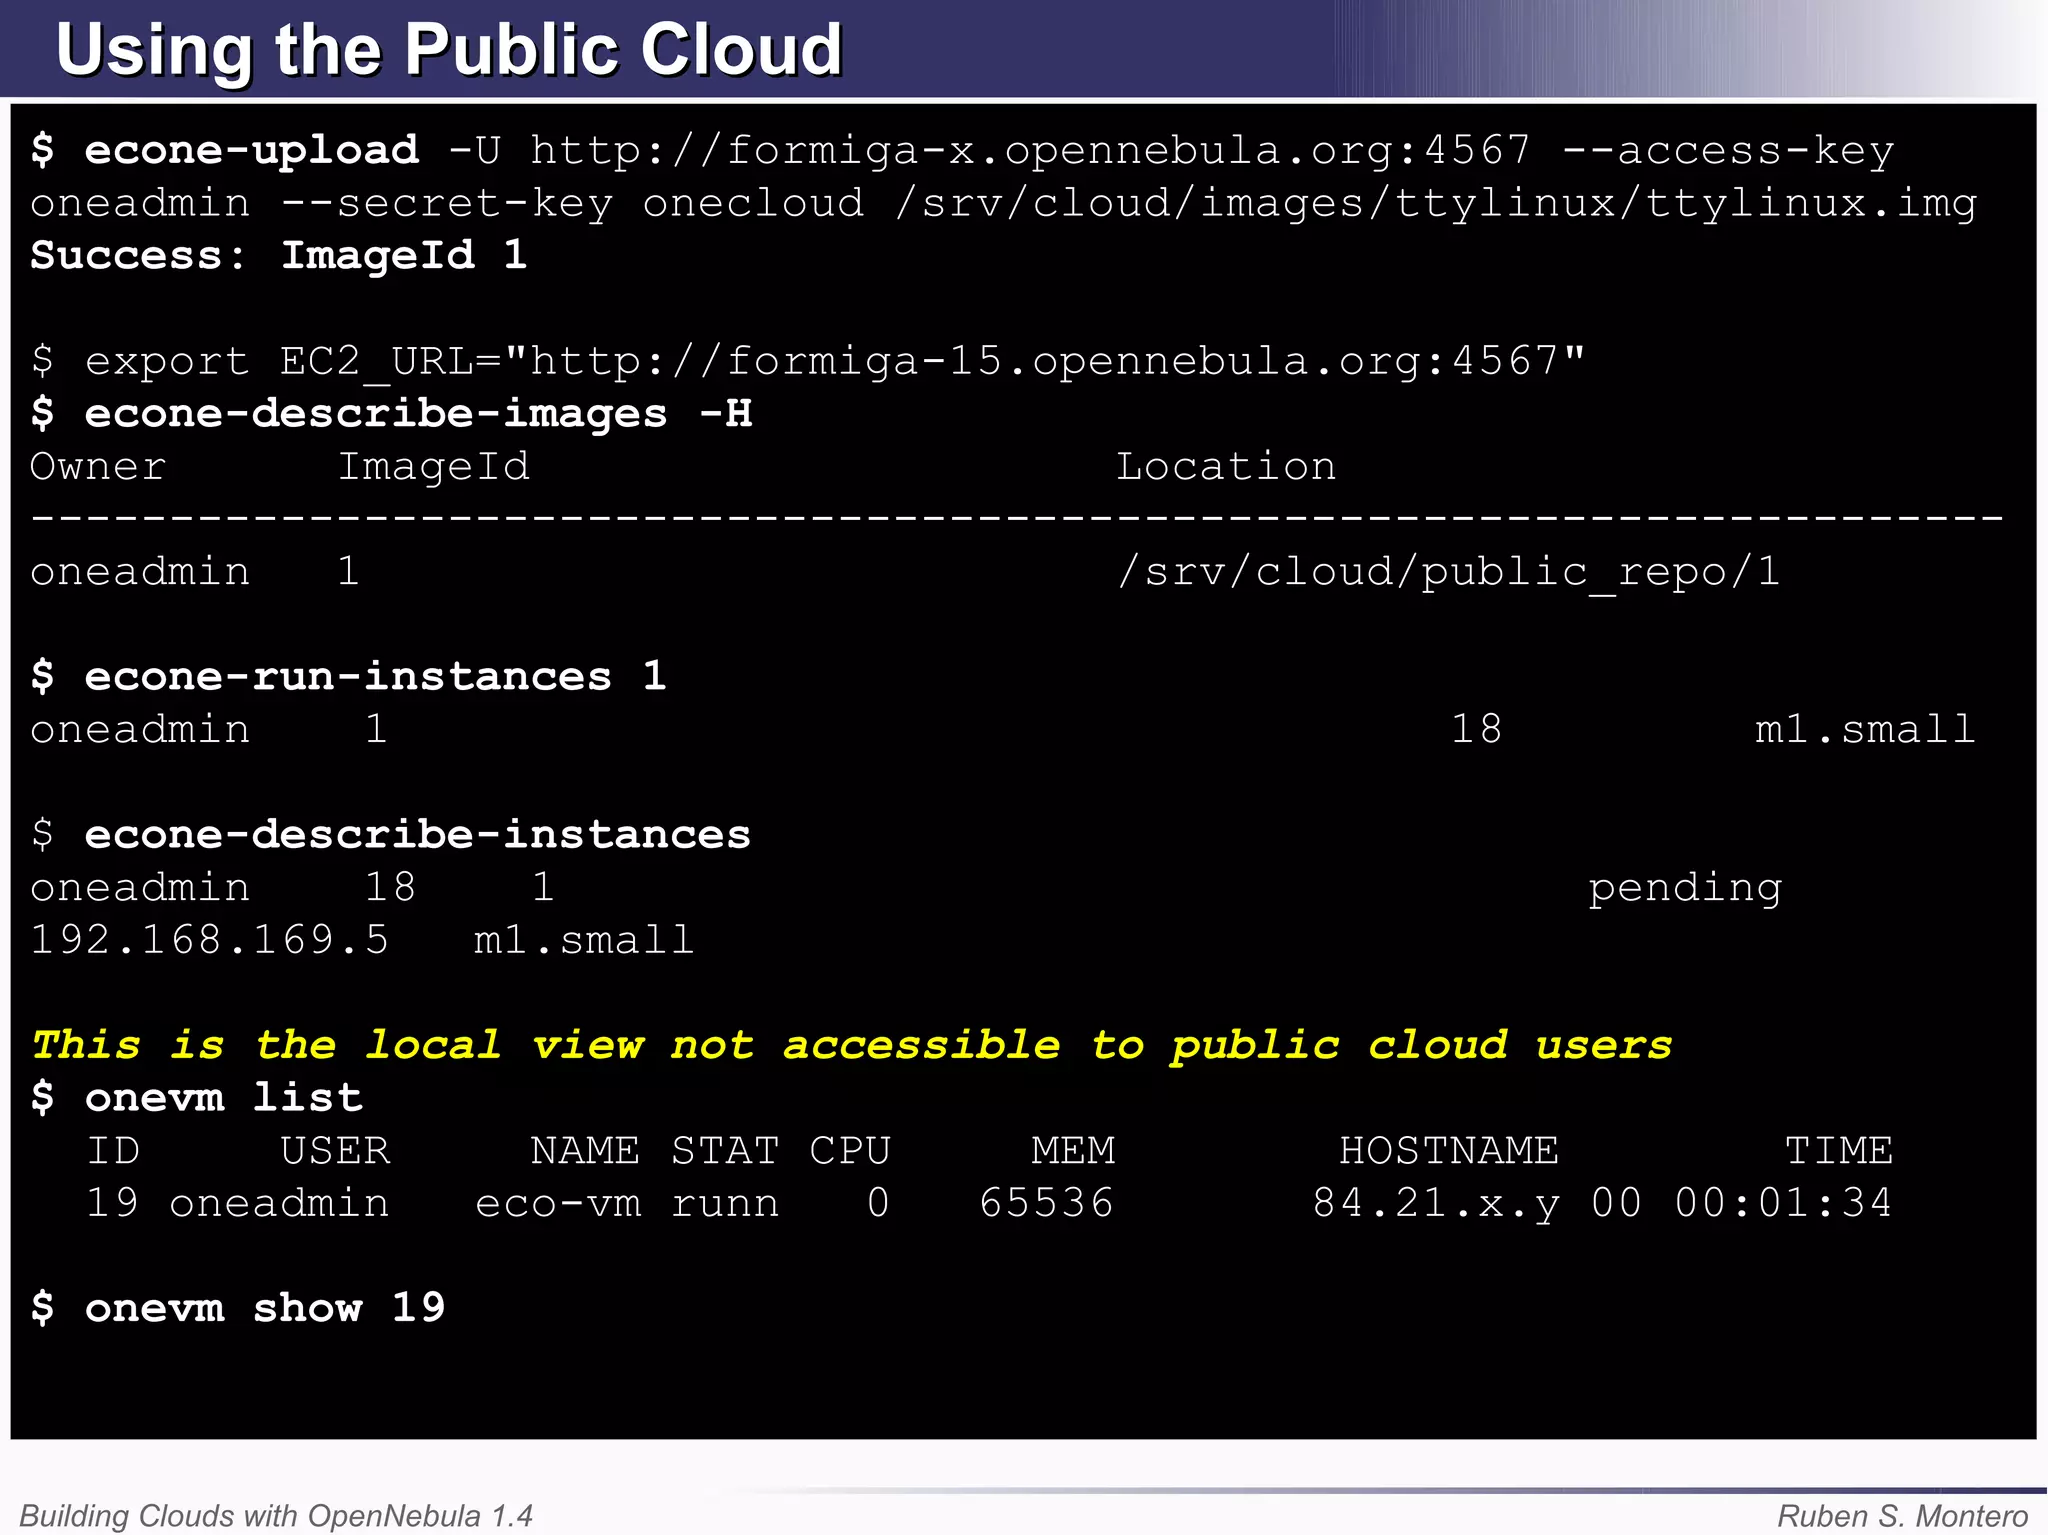The width and height of the screenshot is (2048, 1535).
Task: Click 'm1.small' next to the IP address
Action: [584, 940]
